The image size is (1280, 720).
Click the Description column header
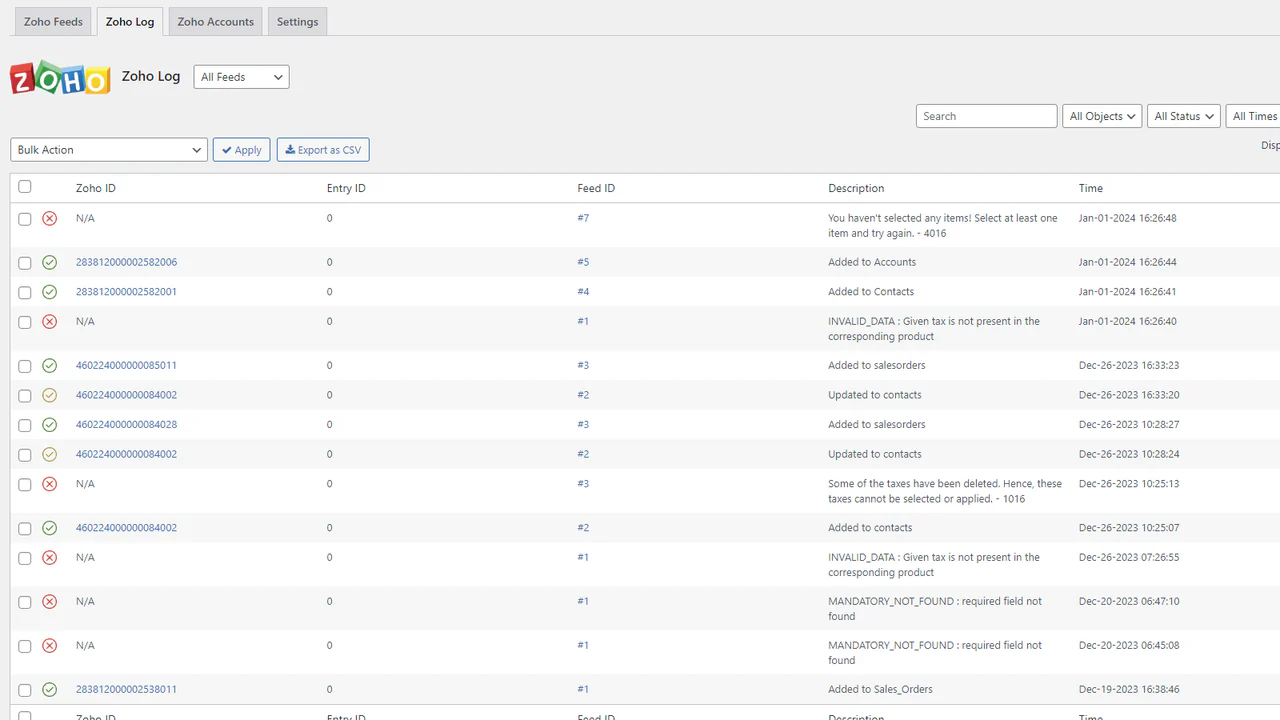click(x=856, y=188)
